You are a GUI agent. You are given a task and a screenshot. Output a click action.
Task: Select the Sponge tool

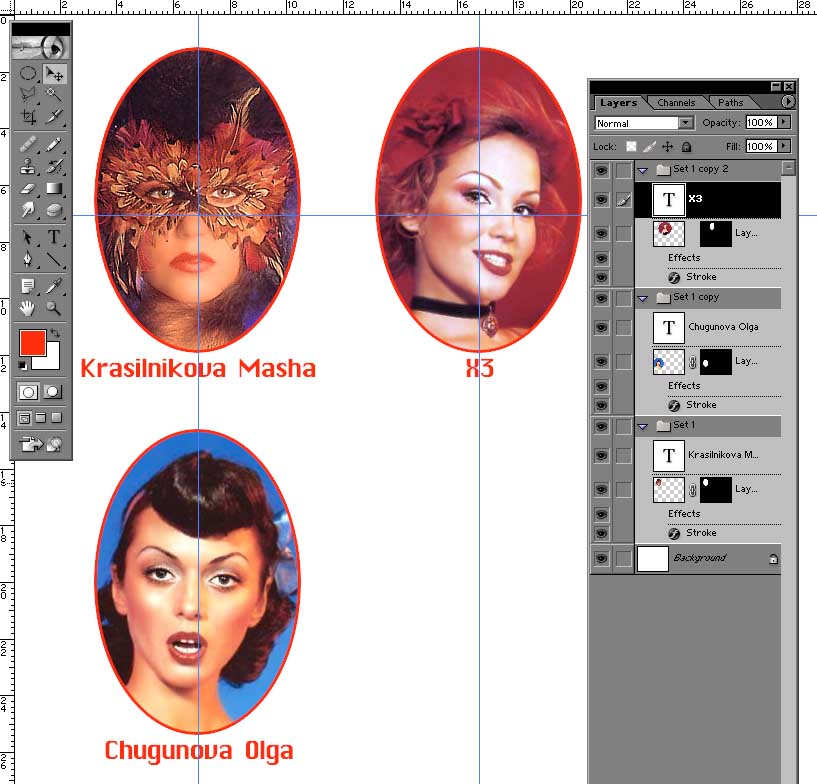(54, 209)
